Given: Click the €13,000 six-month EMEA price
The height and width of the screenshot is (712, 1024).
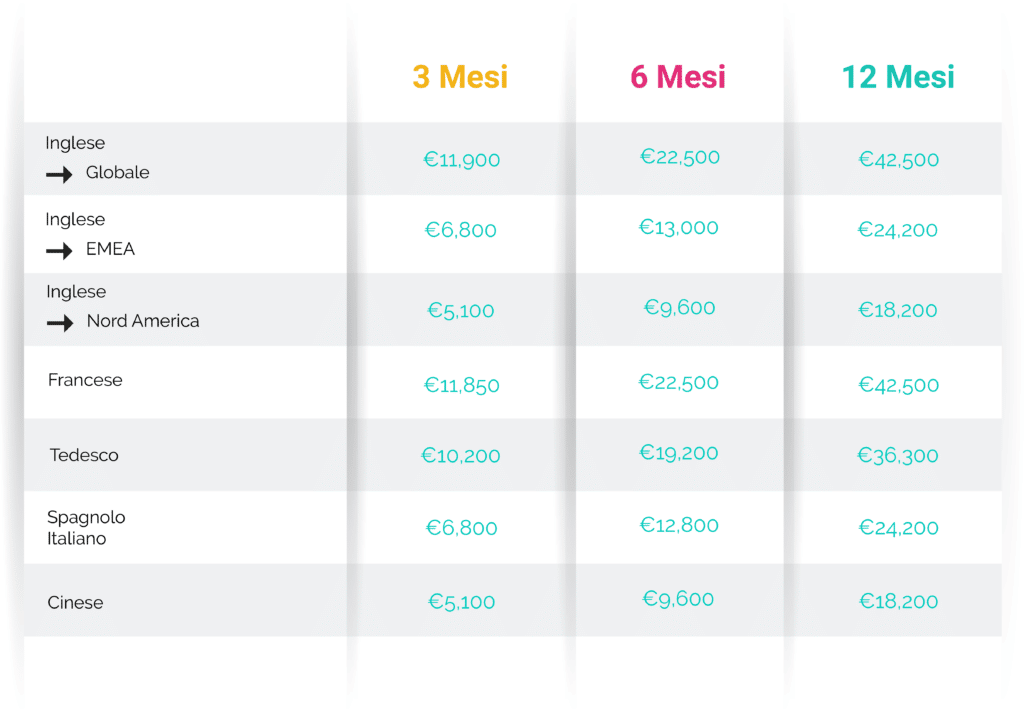Looking at the screenshot, I should point(679,227).
